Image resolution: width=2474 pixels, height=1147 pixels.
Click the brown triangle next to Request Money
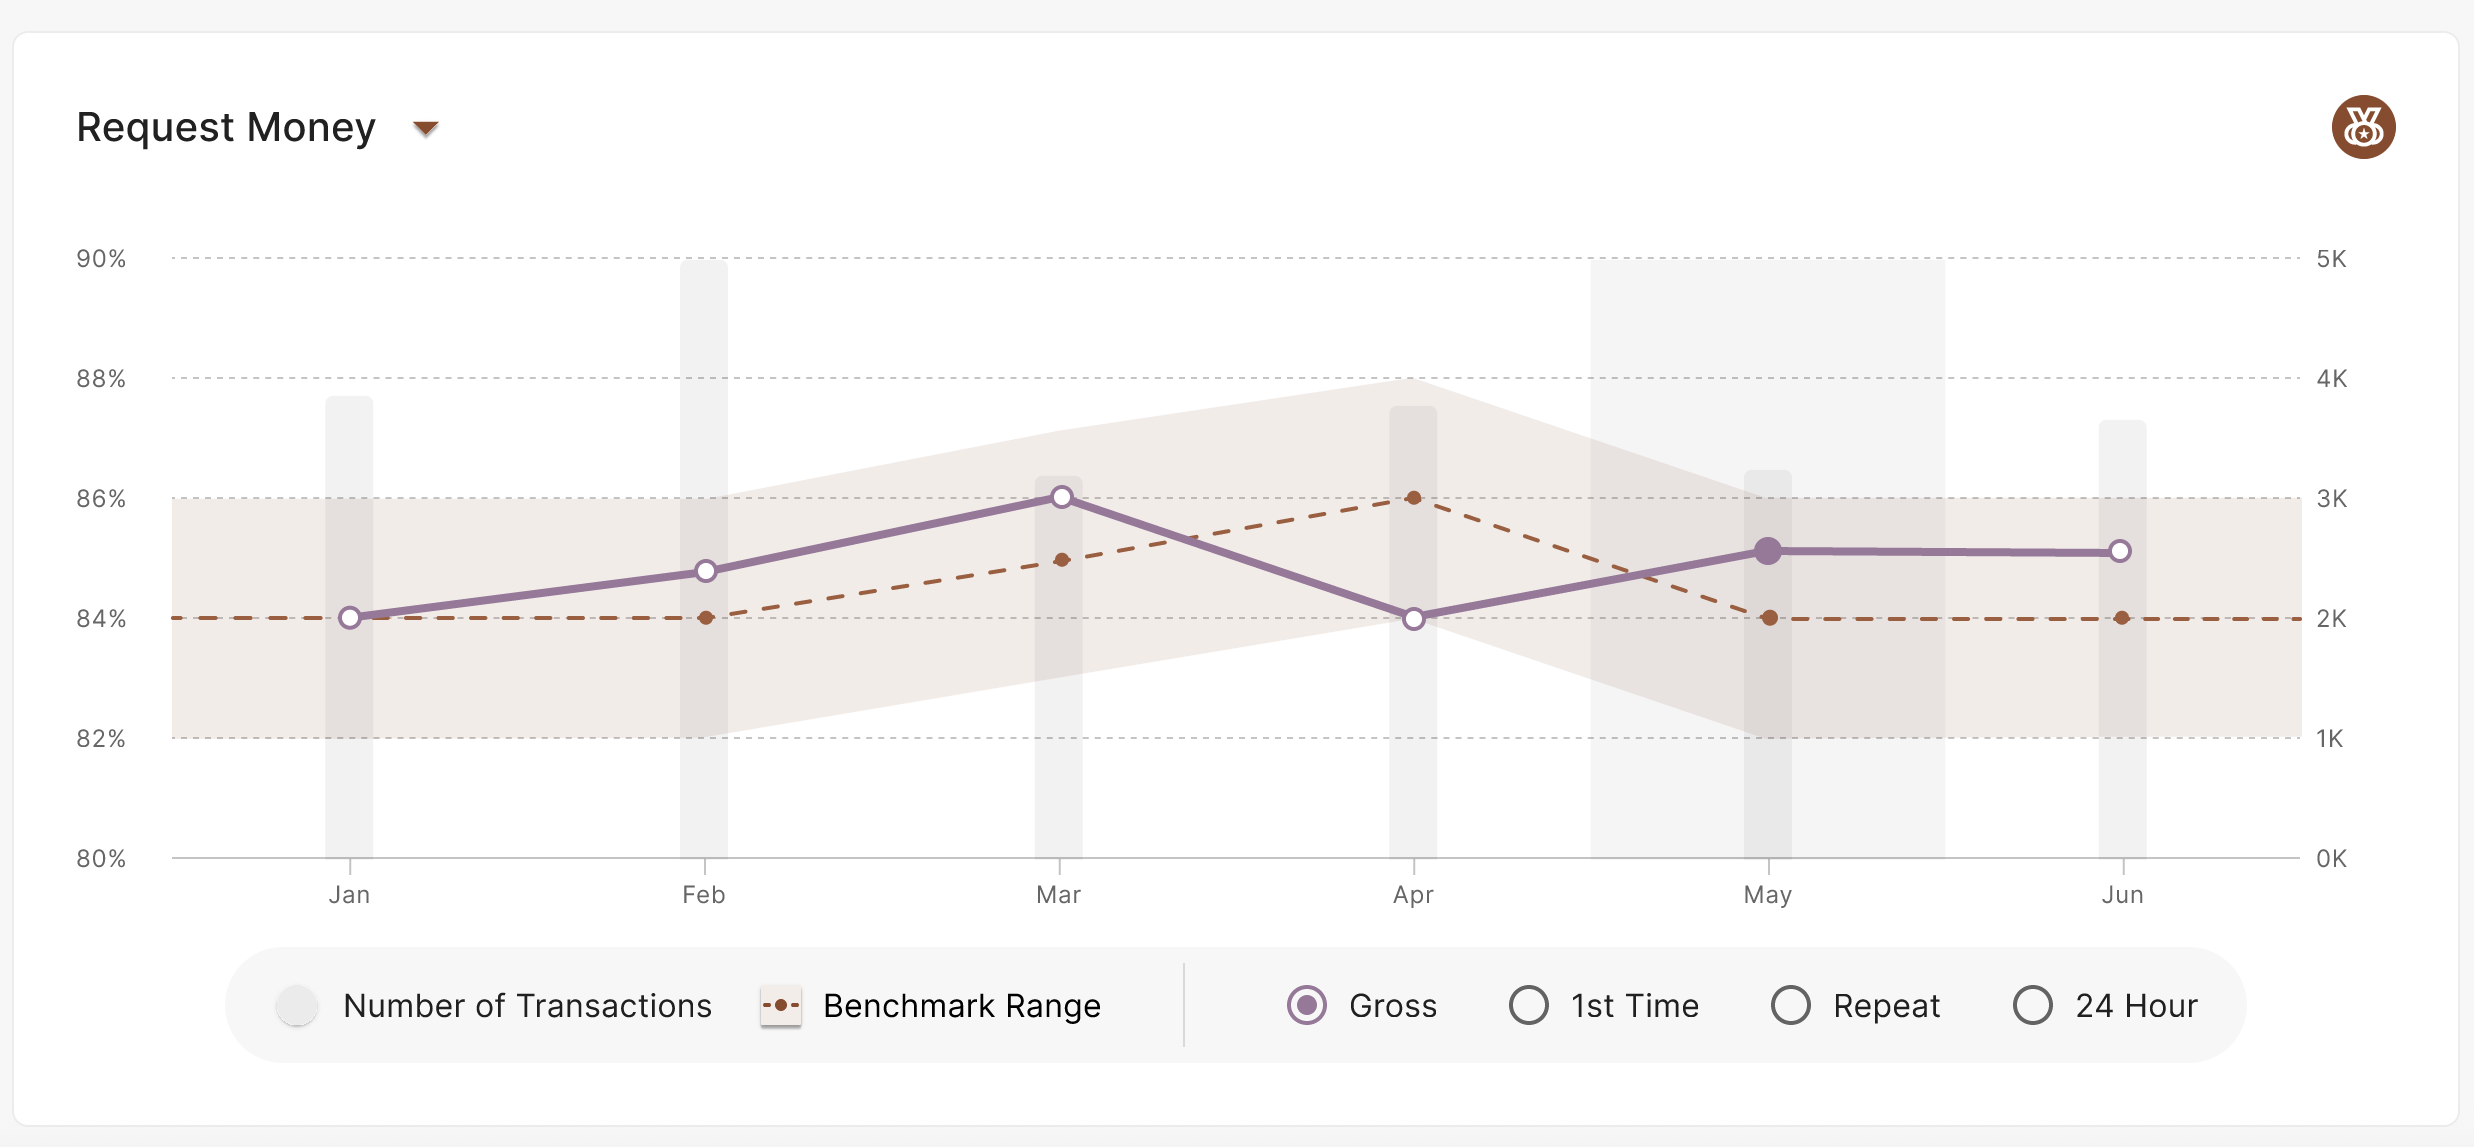coord(425,126)
